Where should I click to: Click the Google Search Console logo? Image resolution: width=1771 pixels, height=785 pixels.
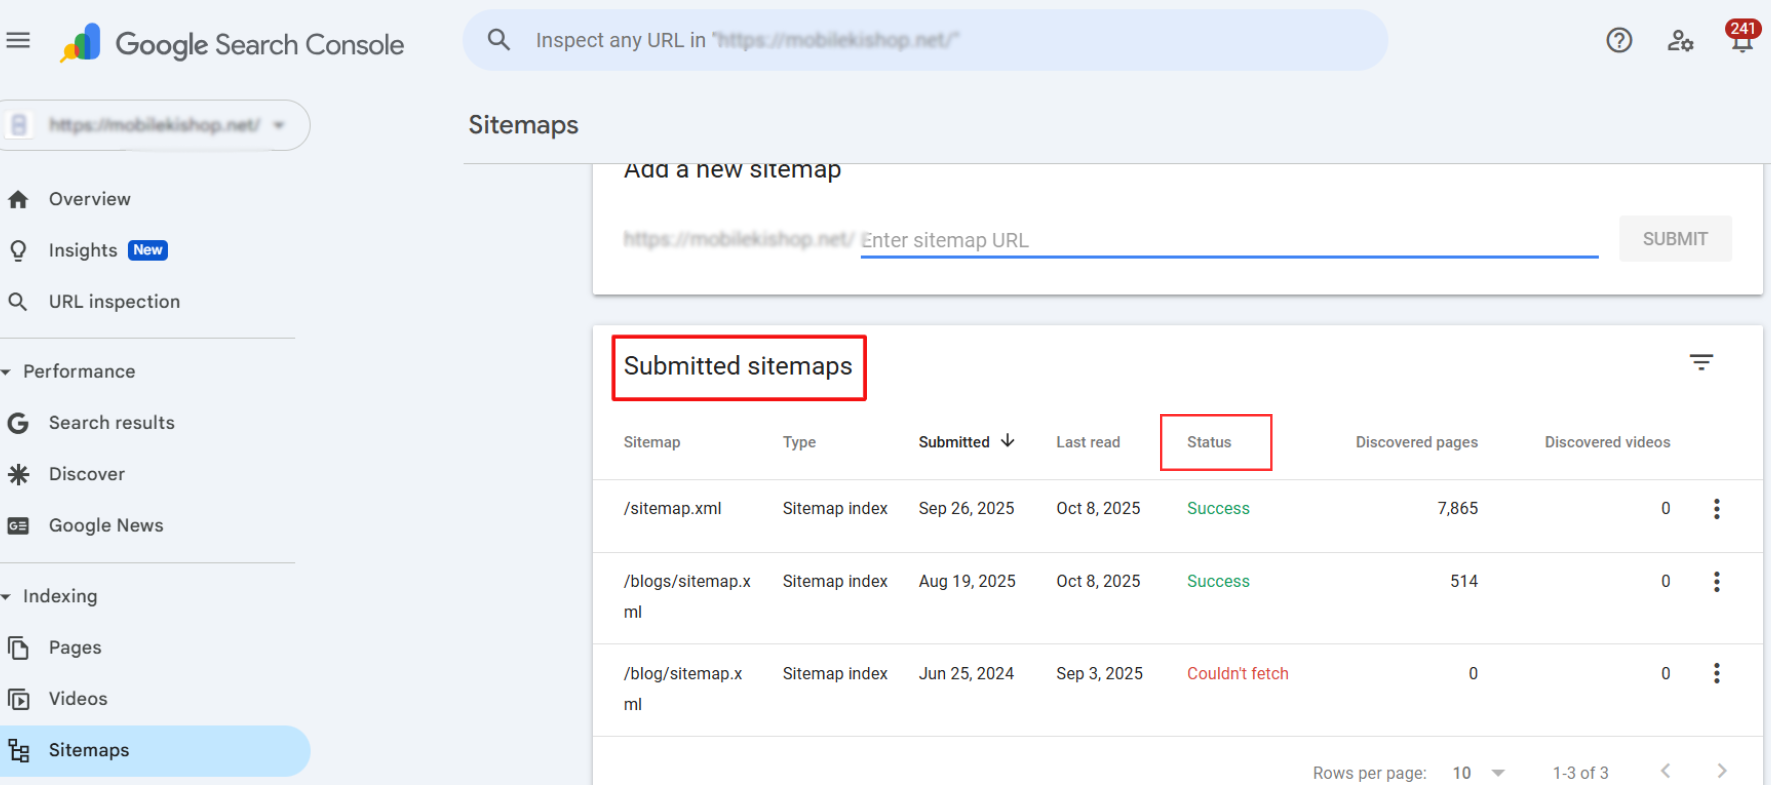point(232,43)
